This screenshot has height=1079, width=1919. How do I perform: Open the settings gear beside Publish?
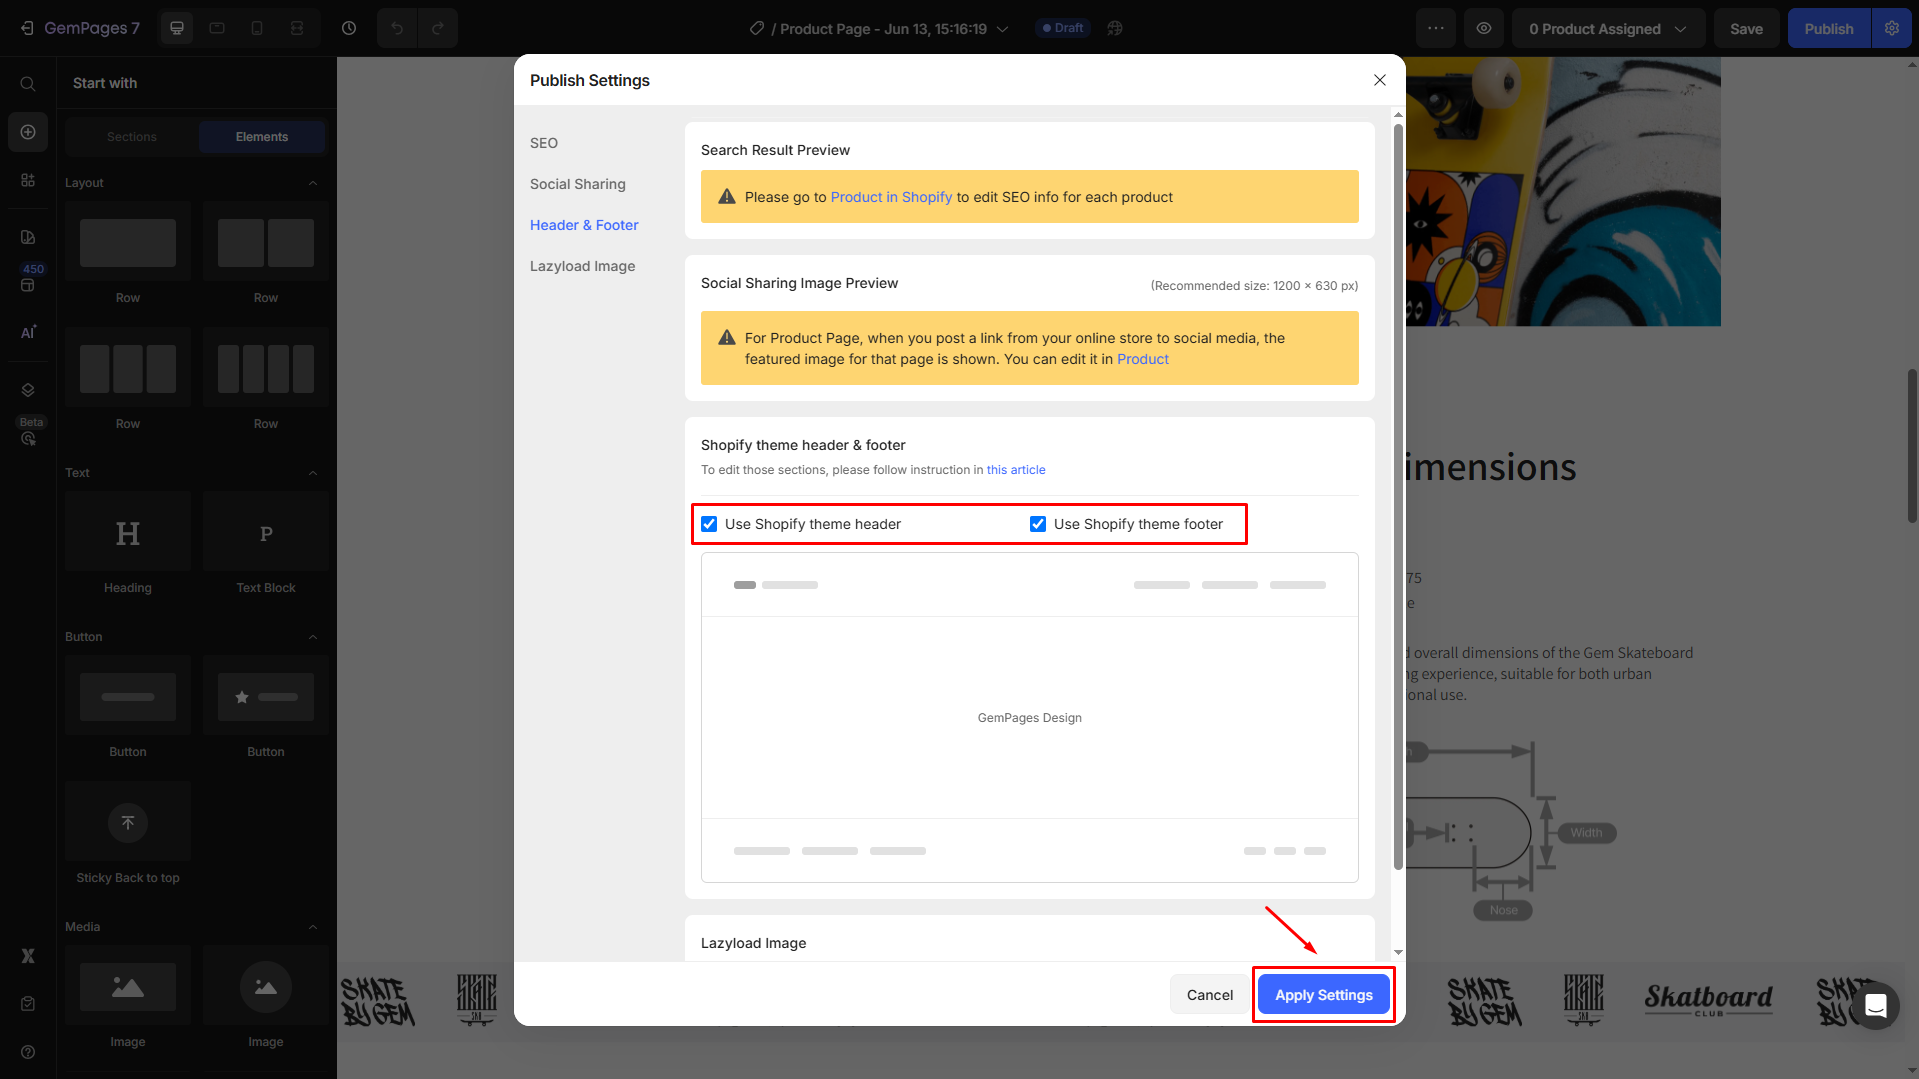point(1891,28)
